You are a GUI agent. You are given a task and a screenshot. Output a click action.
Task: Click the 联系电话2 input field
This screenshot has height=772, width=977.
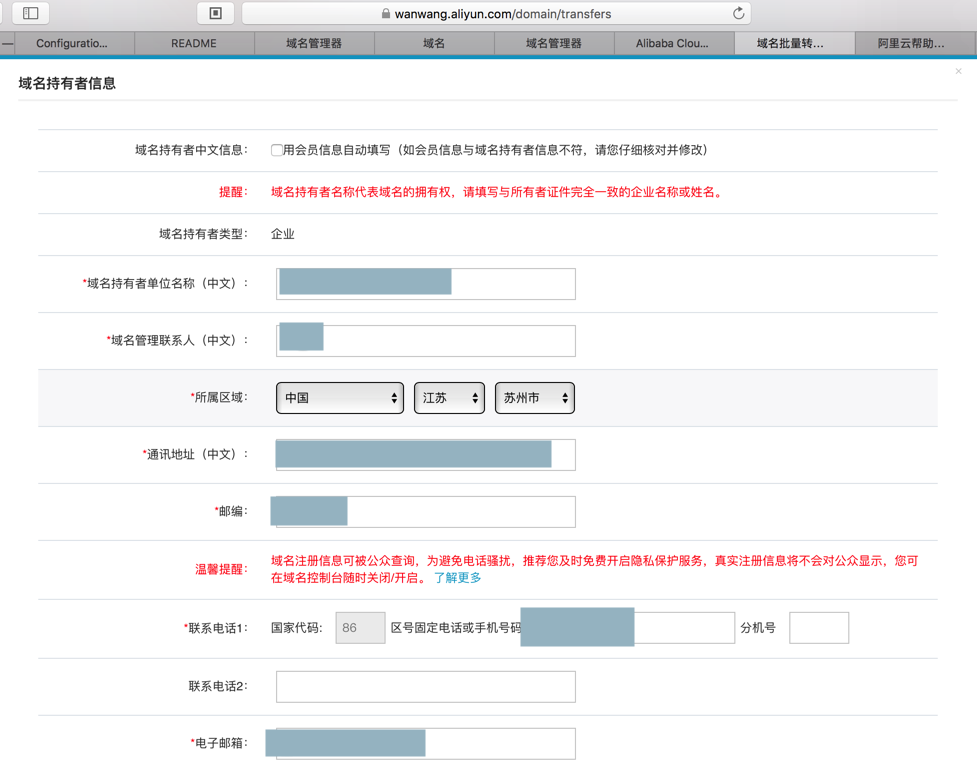pyautogui.click(x=426, y=687)
